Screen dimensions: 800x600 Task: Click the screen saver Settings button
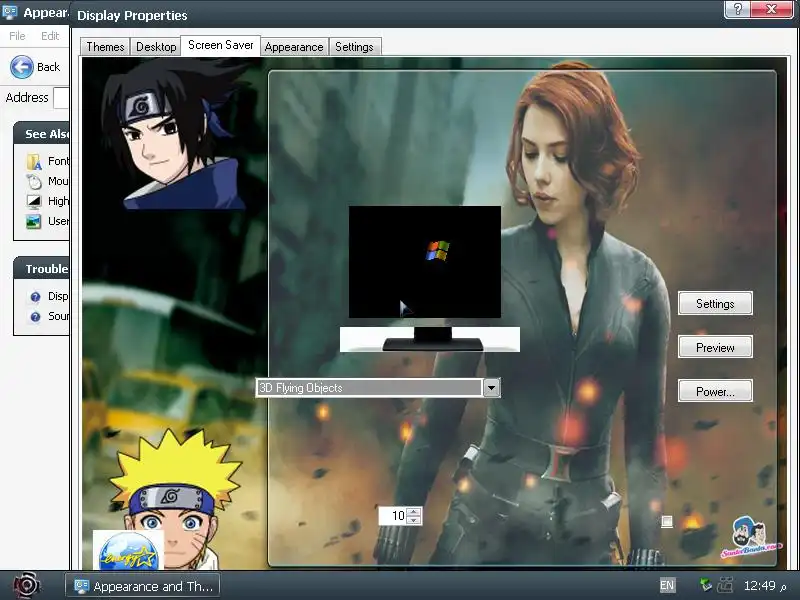pos(715,304)
